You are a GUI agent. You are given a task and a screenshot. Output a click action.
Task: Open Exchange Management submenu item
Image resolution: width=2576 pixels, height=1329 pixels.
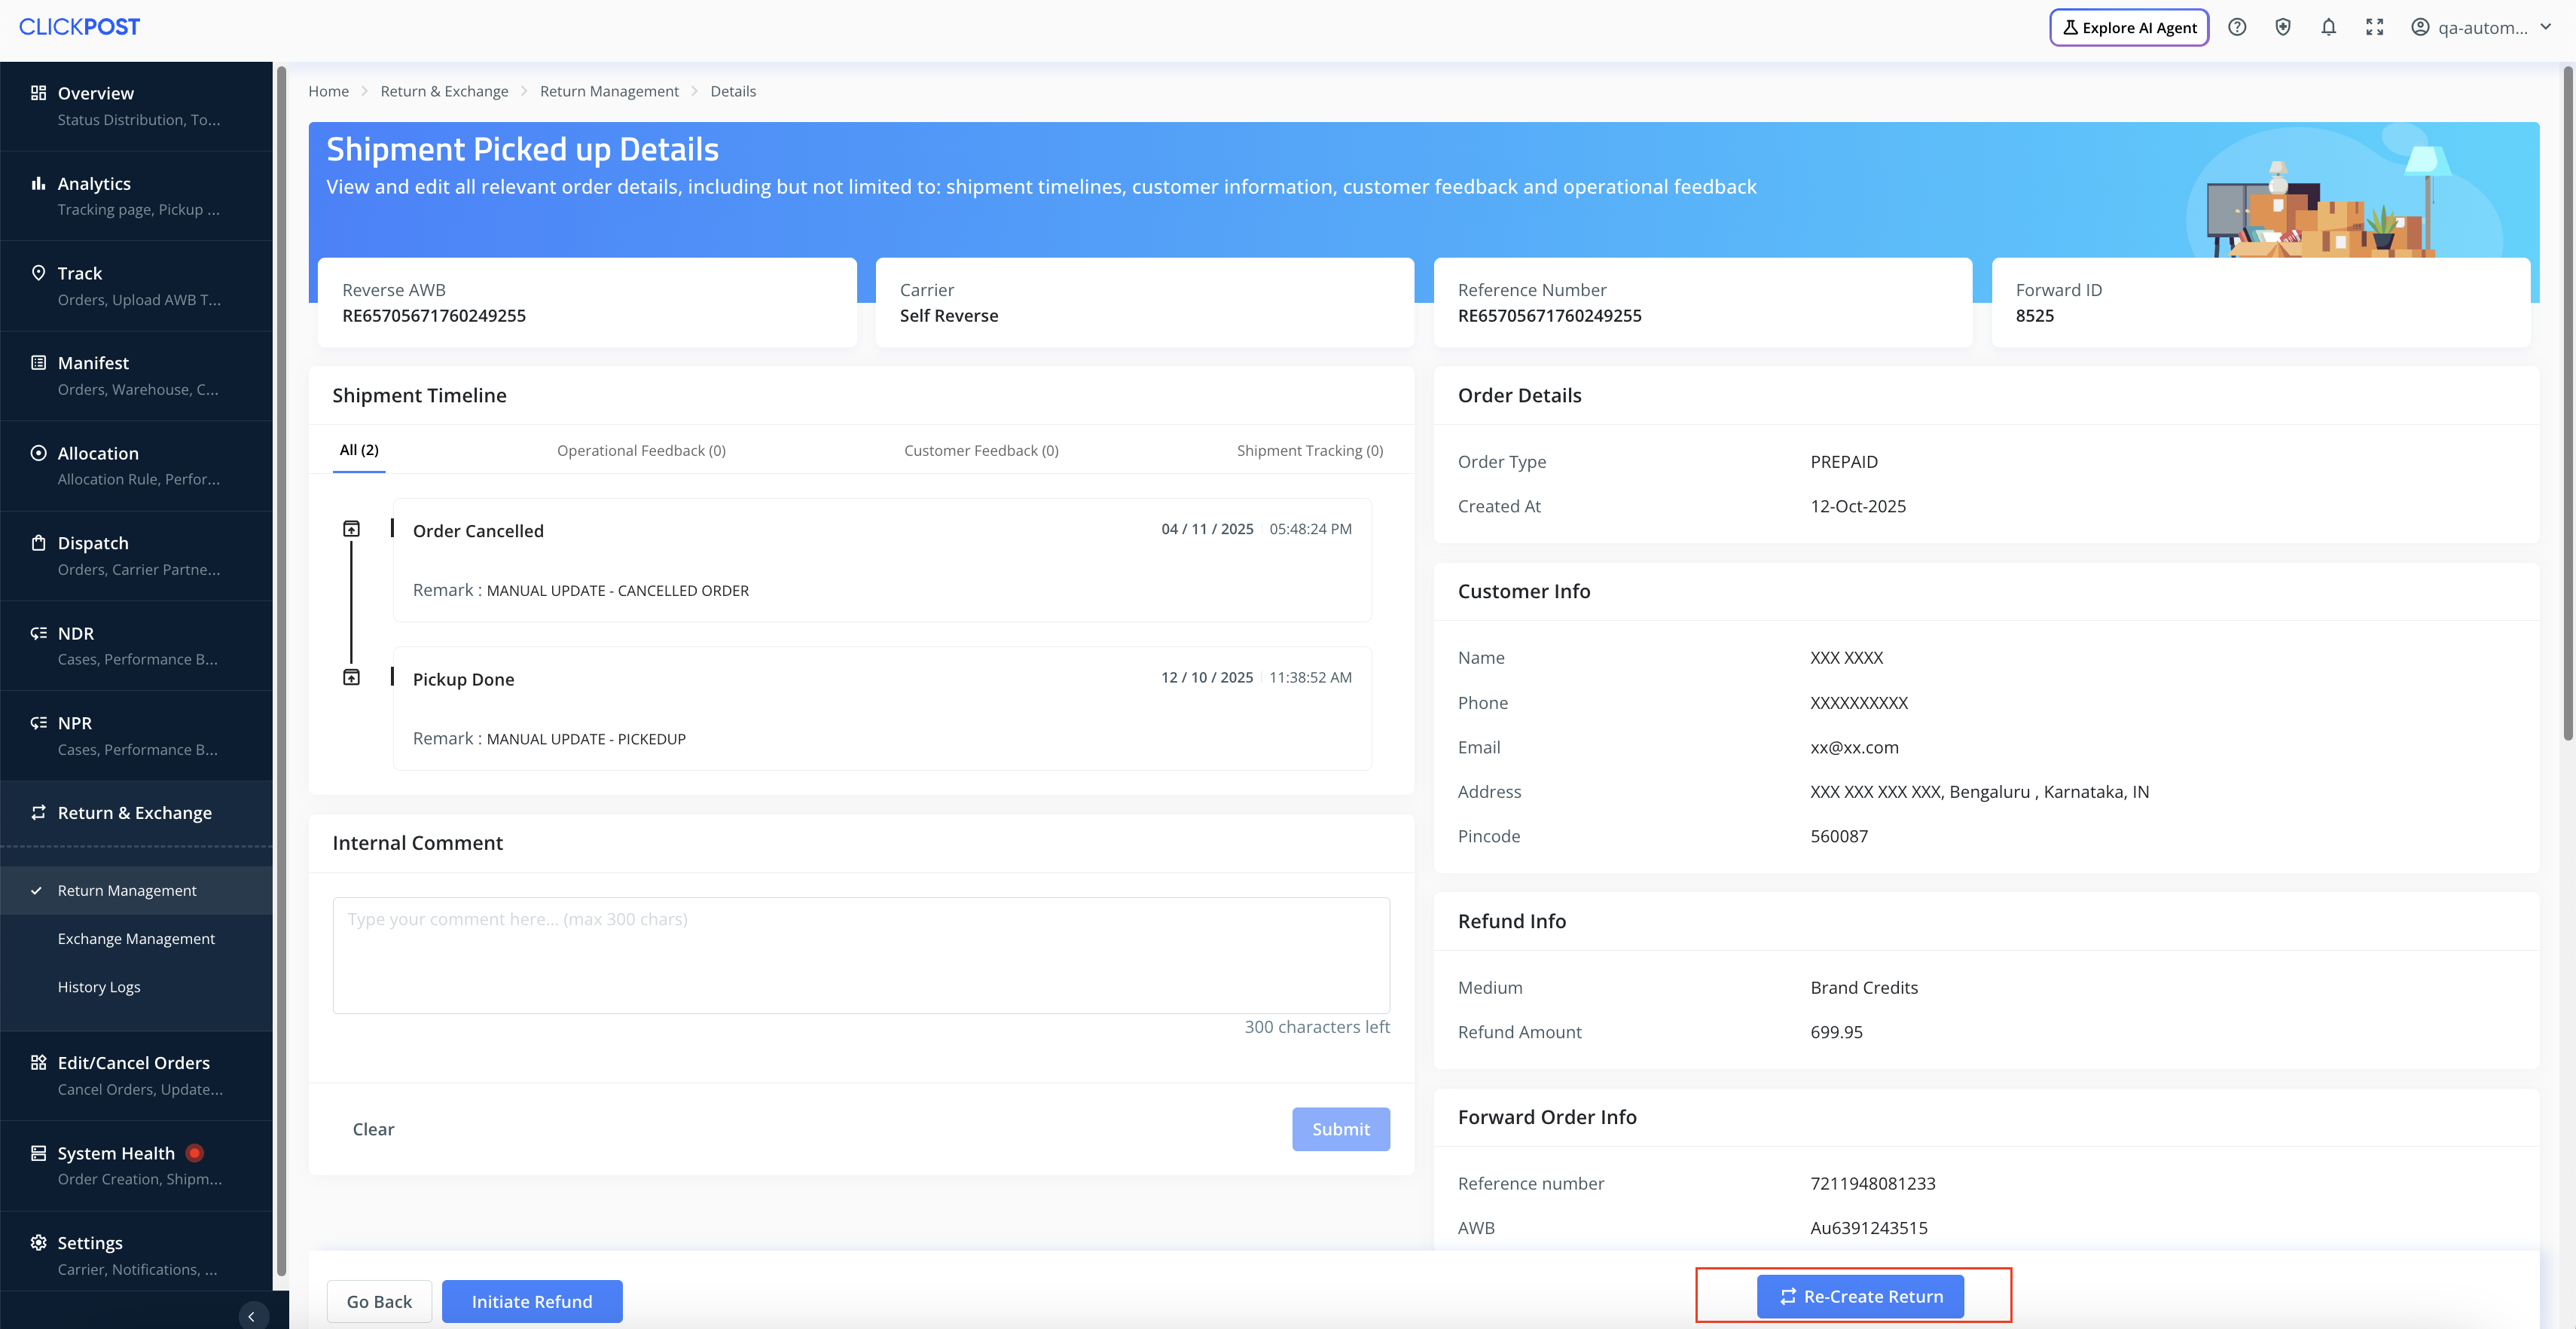136,938
